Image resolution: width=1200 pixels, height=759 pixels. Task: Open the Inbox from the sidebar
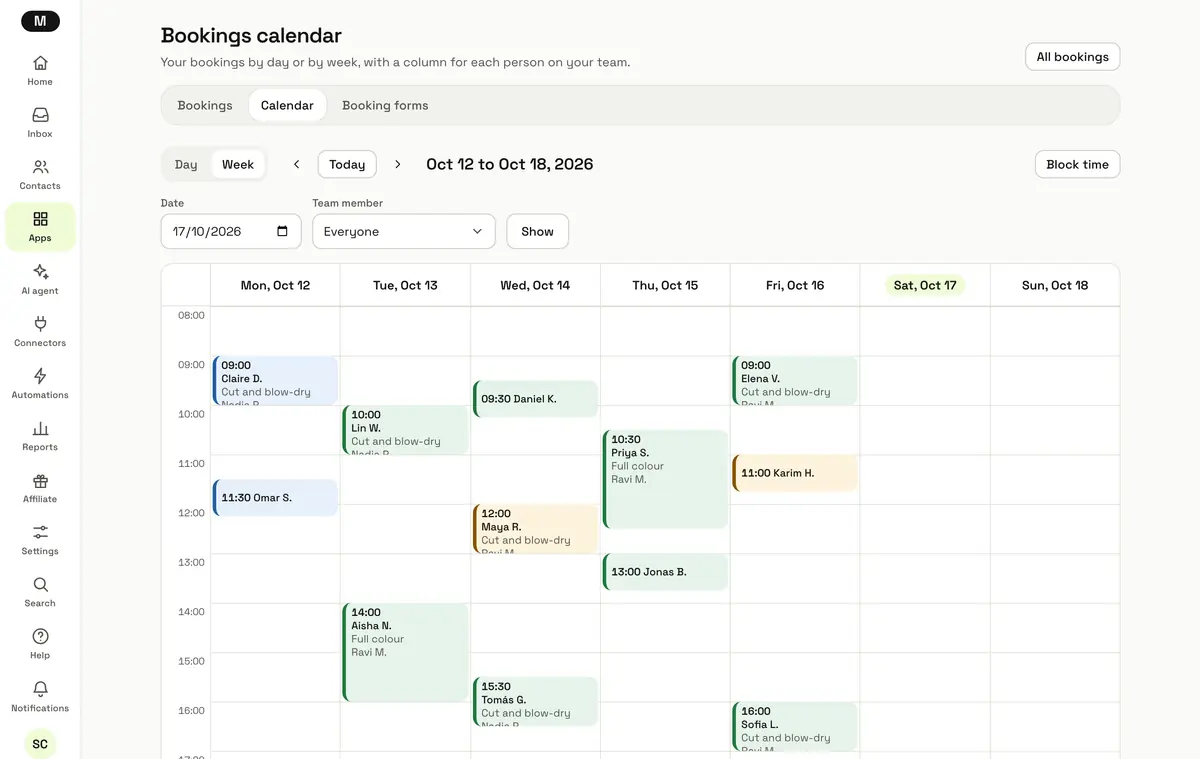click(40, 122)
